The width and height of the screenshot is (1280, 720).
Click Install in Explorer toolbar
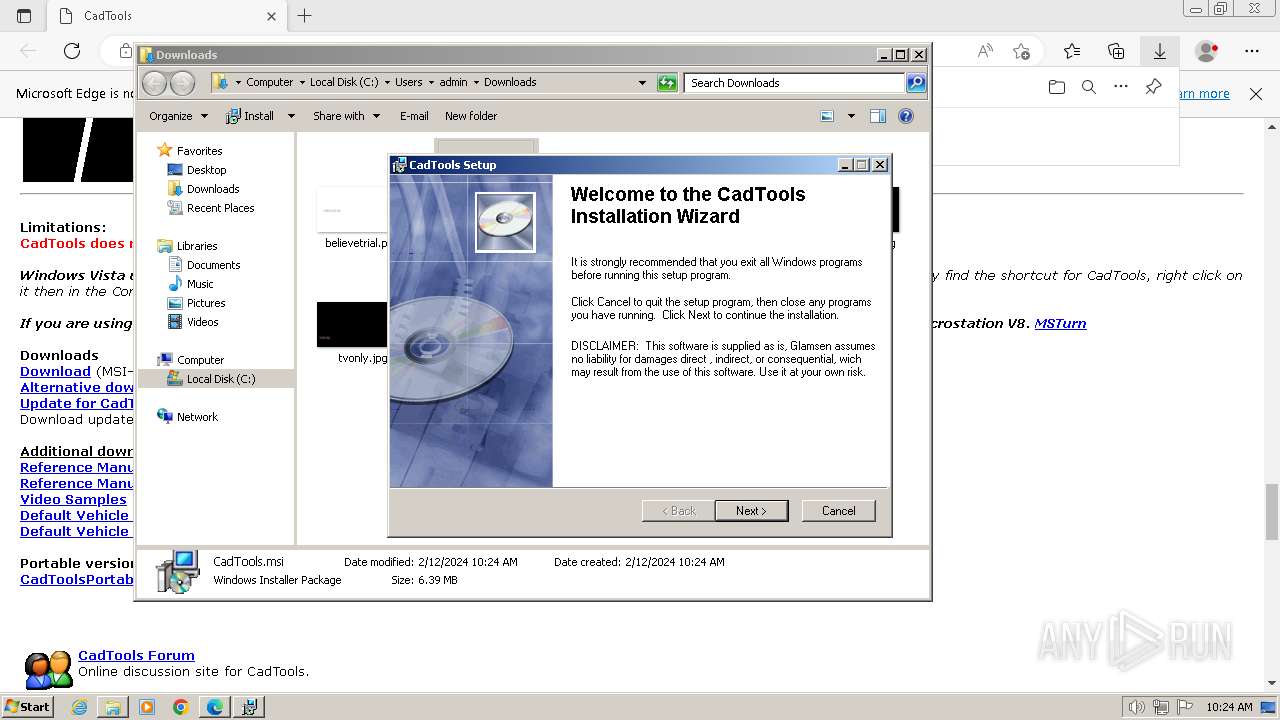pyautogui.click(x=250, y=116)
